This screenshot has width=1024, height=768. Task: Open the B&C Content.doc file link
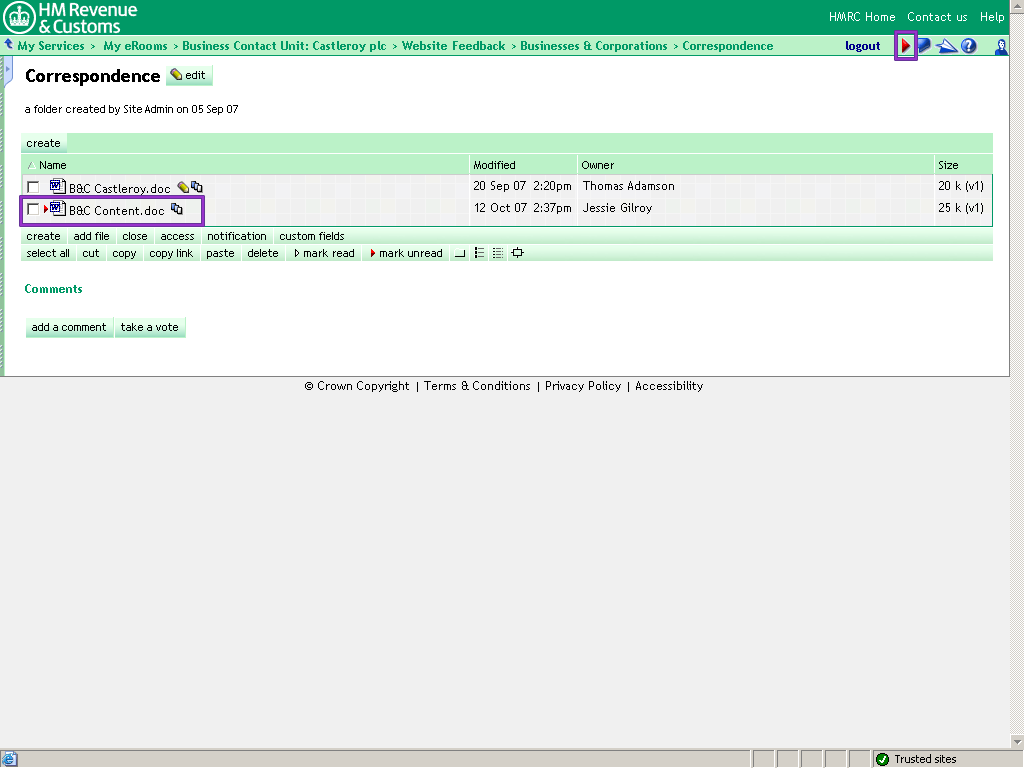(x=116, y=211)
